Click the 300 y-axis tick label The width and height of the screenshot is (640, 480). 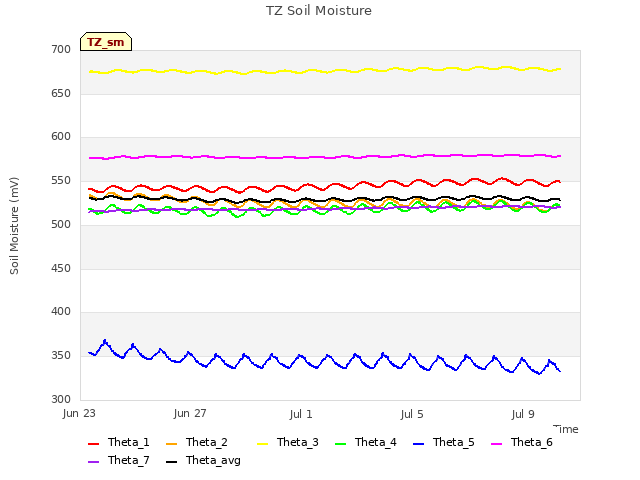tap(61, 399)
